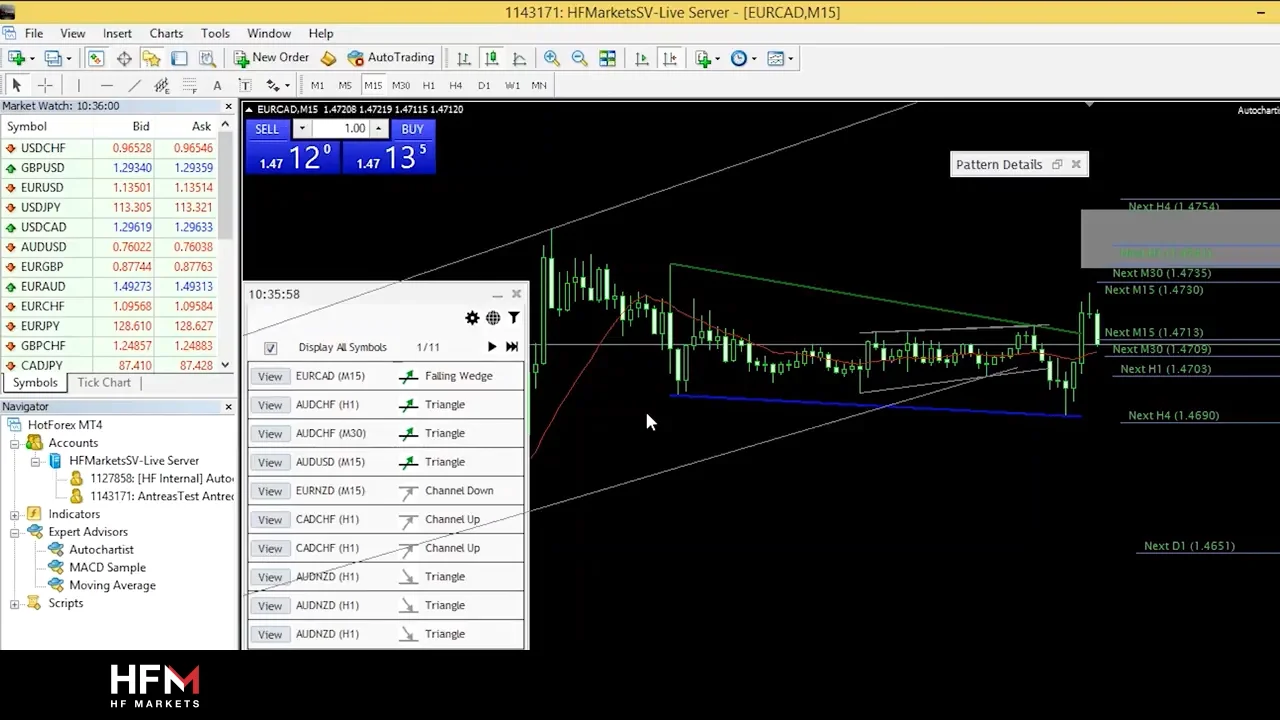Viewport: 1280px width, 720px height.
Task: Open the Autochartist settings gear
Action: click(x=472, y=318)
